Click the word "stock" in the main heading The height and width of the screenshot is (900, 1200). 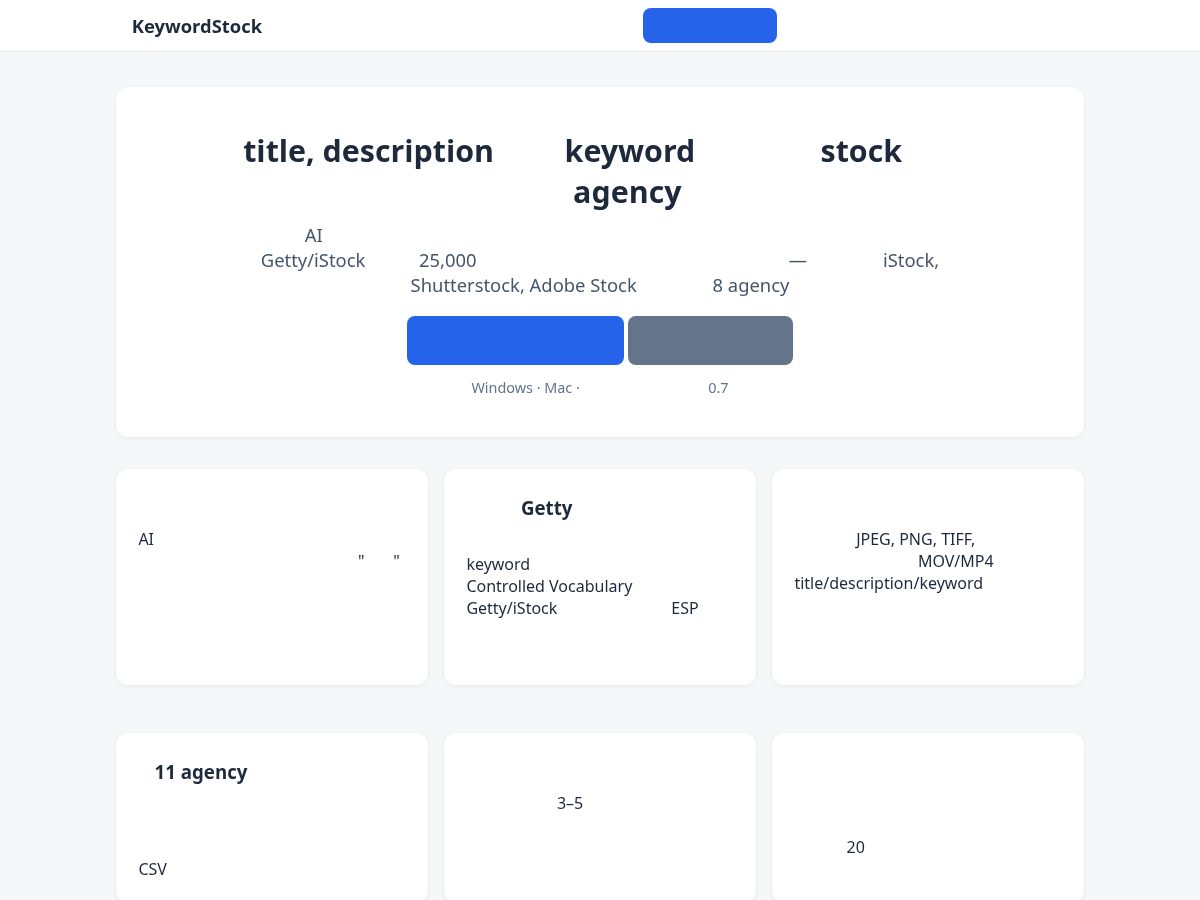pos(861,151)
